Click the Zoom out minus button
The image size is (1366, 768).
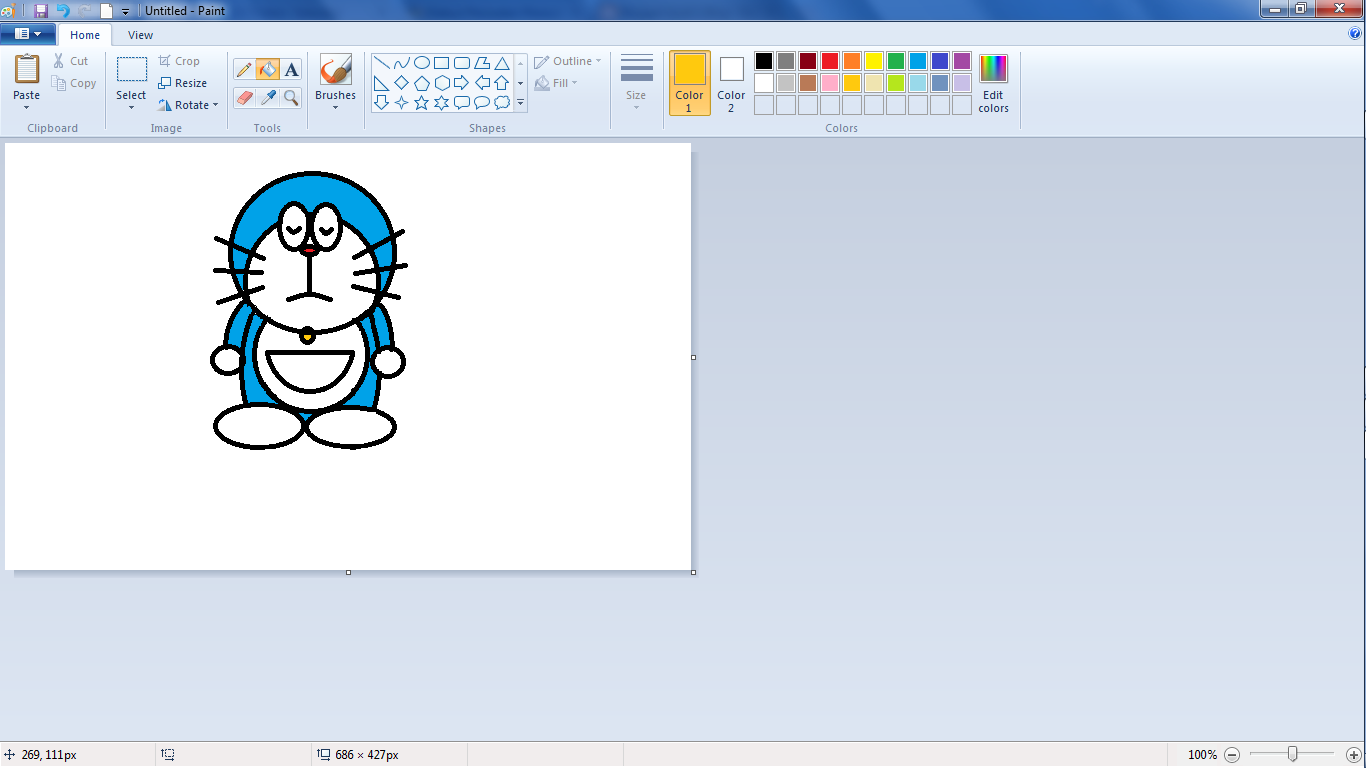1232,755
